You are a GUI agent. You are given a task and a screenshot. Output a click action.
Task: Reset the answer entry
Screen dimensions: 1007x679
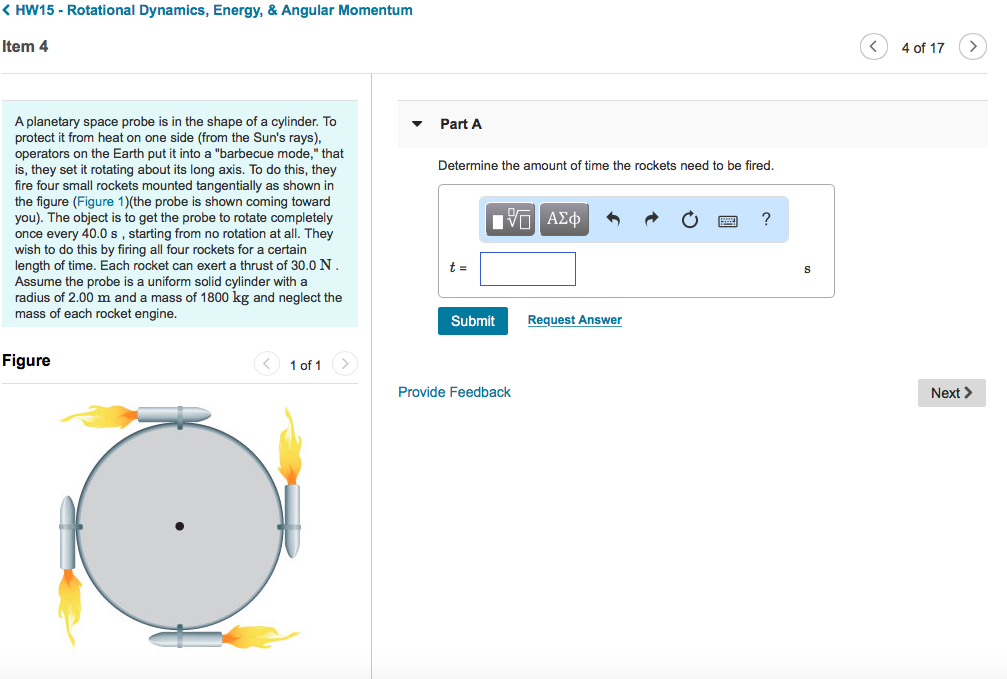click(689, 219)
